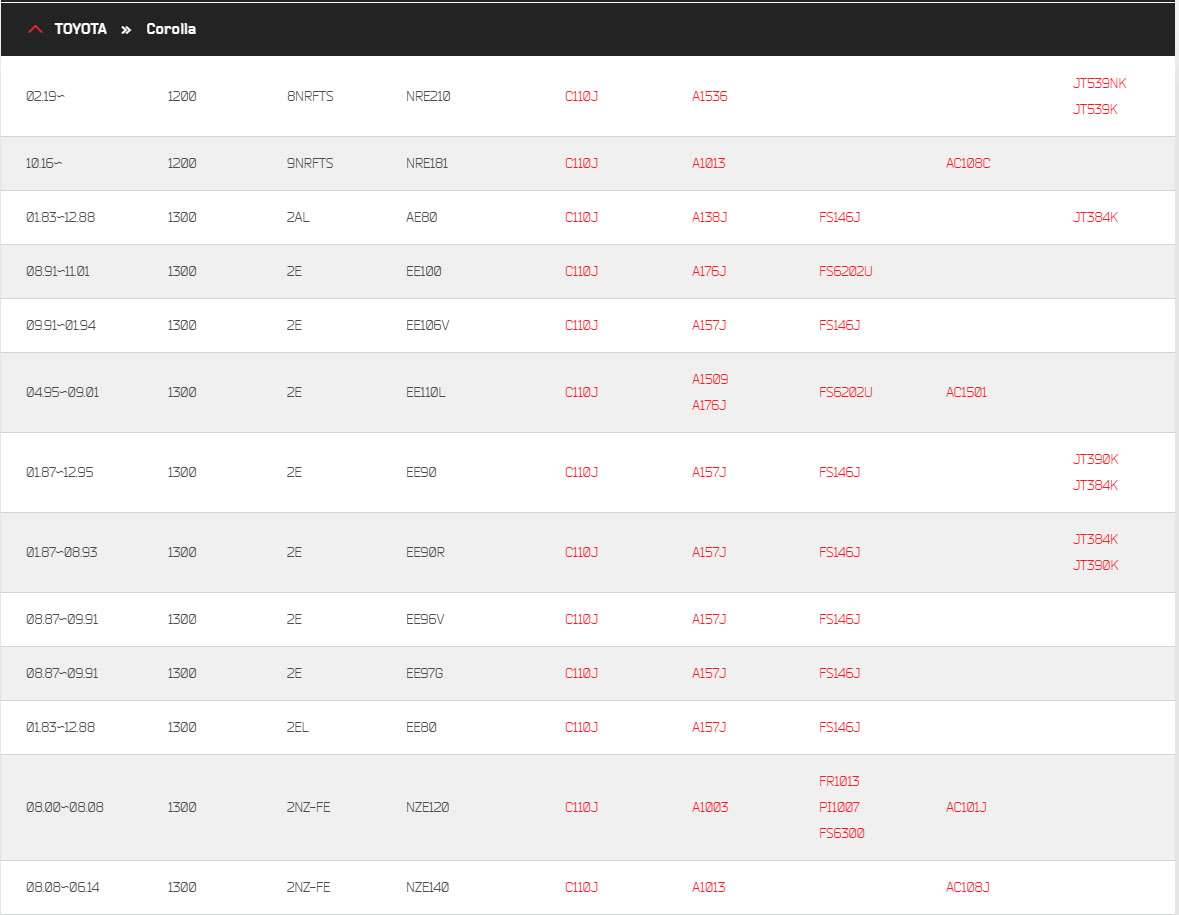Select date range 08.08~06.14
Viewport: 1179px width, 915px height.
[62, 887]
